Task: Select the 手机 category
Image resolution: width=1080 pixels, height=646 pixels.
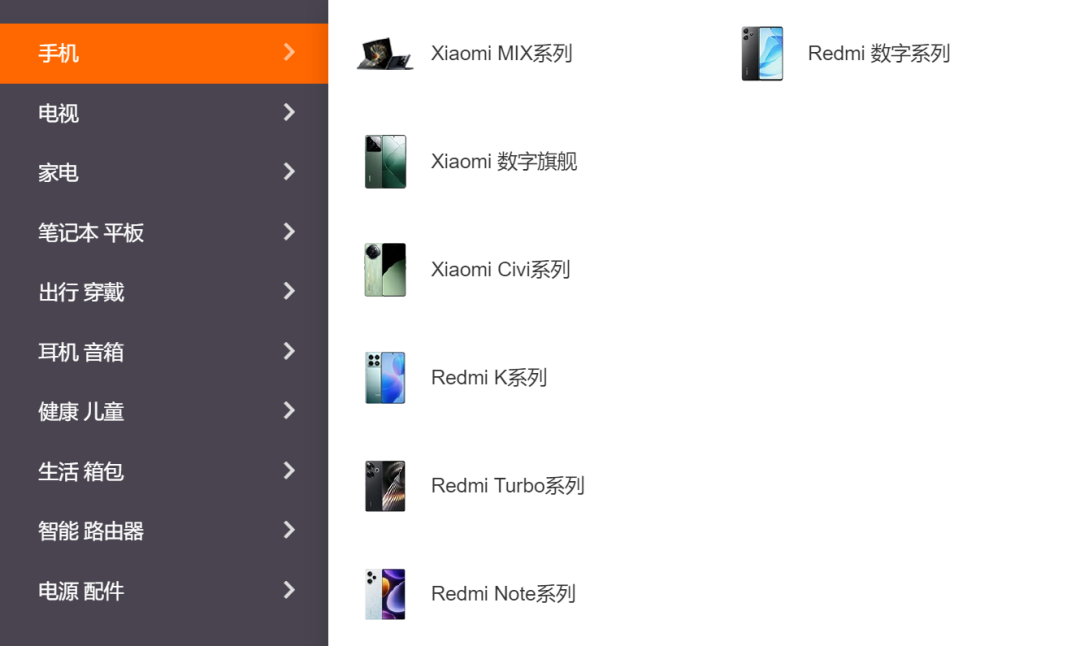Action: coord(164,54)
